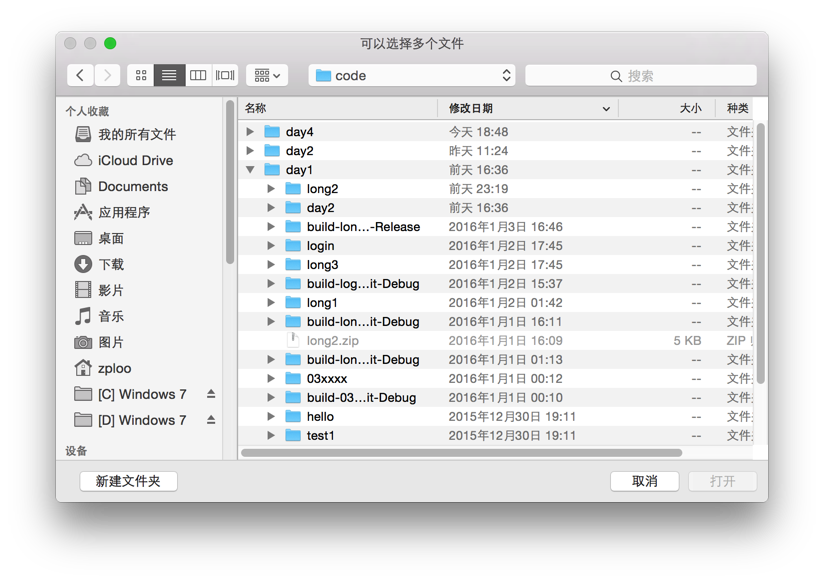
Task: Open [C] Windows 7 volume in sidebar
Action: (131, 394)
